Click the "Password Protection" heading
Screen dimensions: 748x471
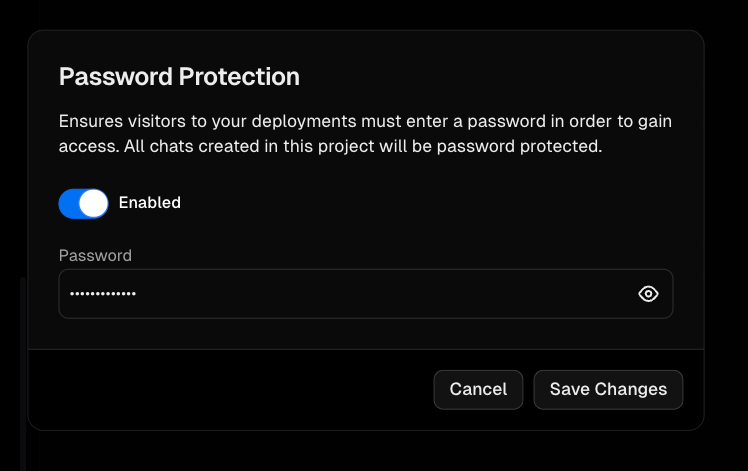click(179, 76)
